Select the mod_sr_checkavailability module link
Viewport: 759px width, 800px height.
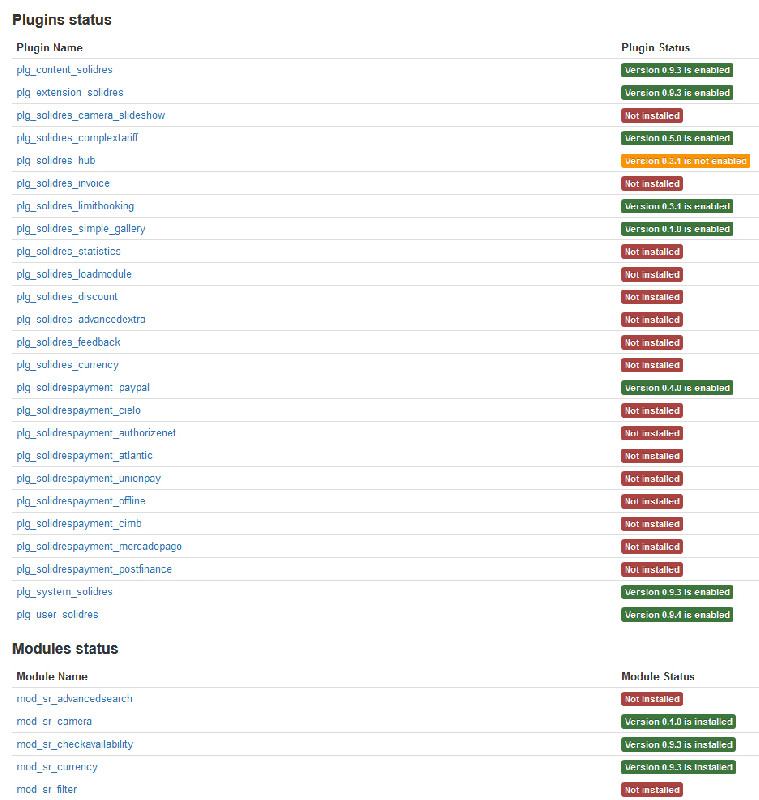pos(74,744)
